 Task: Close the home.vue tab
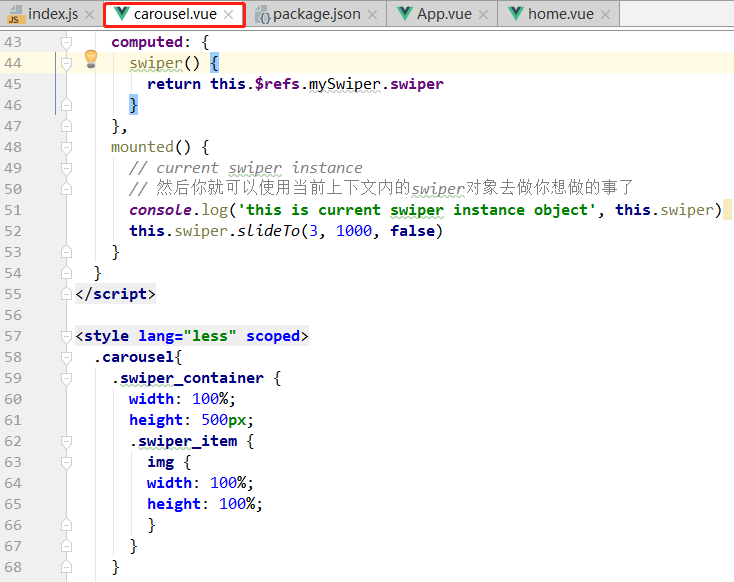605,15
